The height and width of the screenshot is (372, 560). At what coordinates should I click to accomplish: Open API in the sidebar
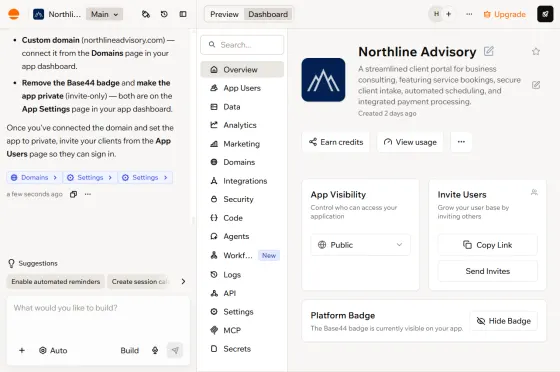pos(242,293)
